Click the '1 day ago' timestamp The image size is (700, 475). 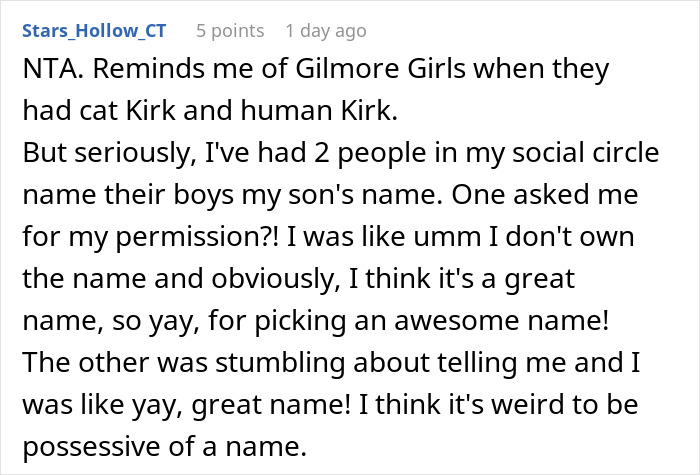pyautogui.click(x=325, y=31)
